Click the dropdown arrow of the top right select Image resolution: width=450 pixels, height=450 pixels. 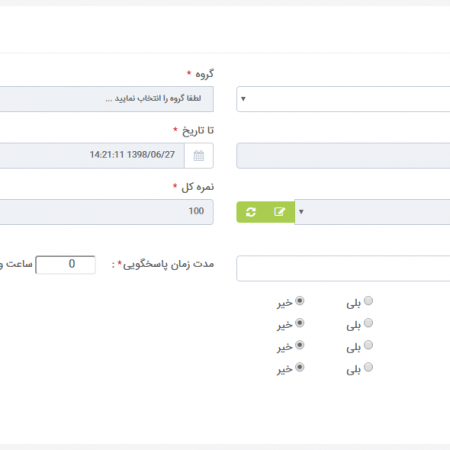click(x=243, y=99)
